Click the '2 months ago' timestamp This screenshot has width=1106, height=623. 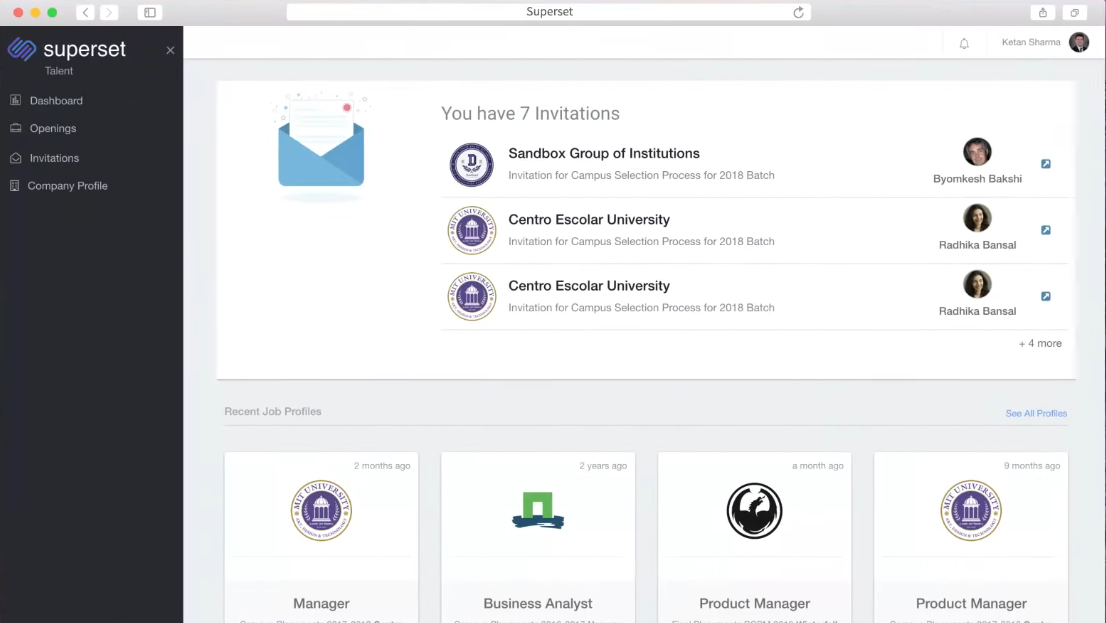pos(382,466)
